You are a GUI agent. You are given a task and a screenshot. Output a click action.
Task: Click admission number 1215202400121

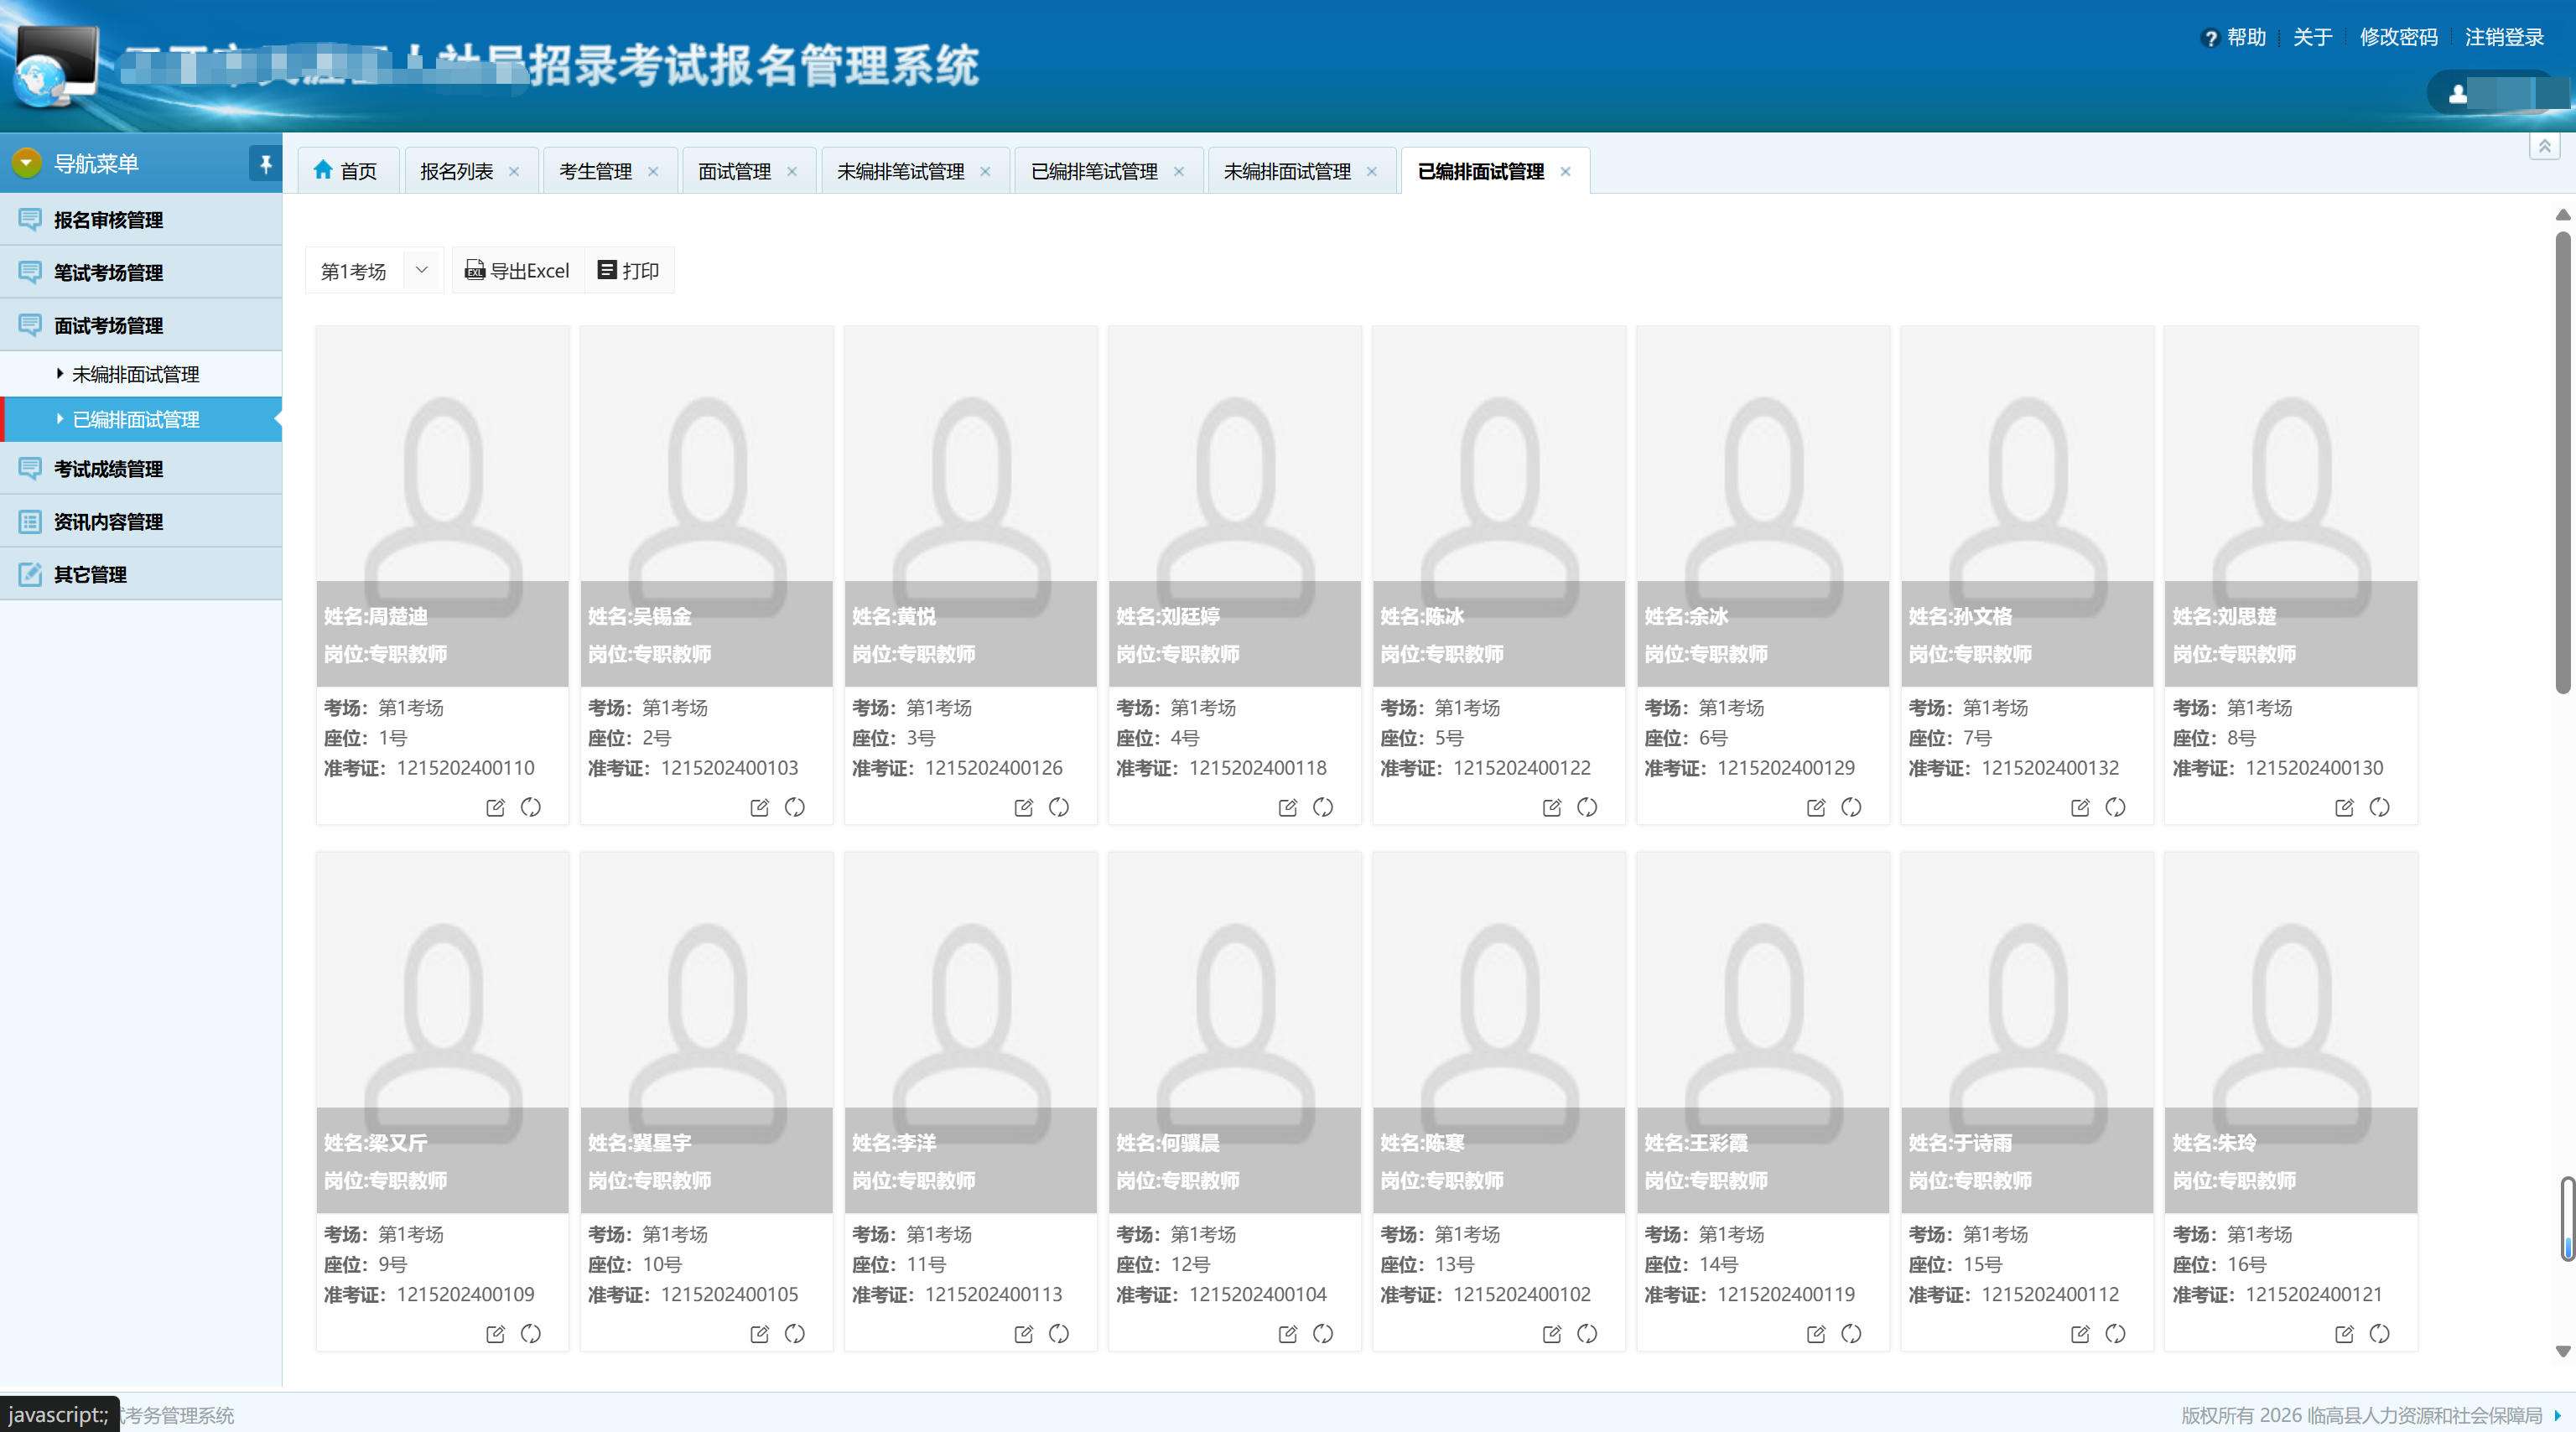coord(2314,1294)
